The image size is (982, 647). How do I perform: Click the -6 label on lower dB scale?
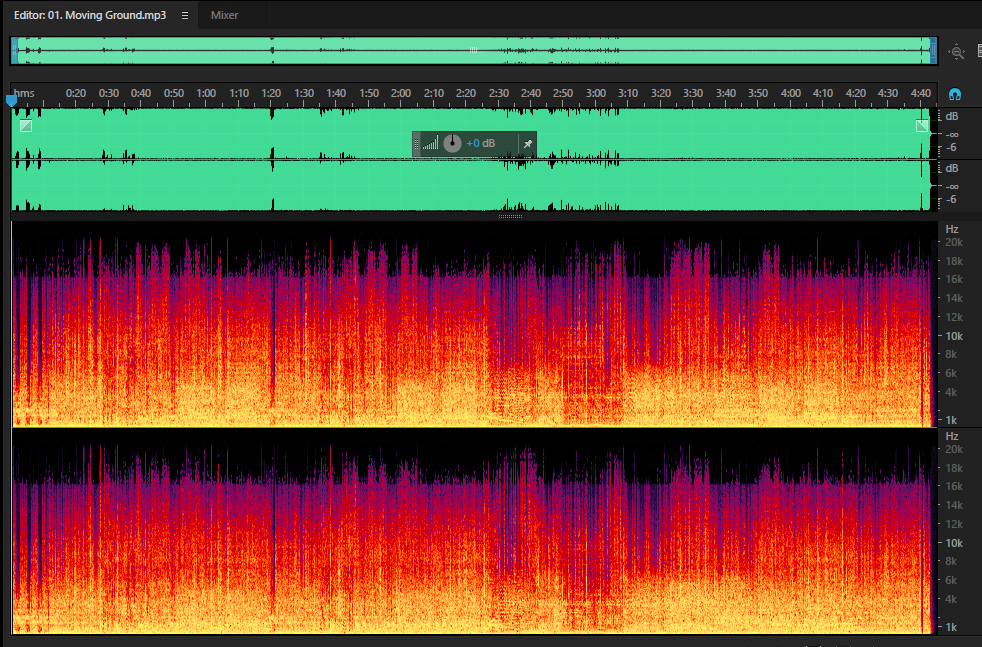tap(952, 200)
